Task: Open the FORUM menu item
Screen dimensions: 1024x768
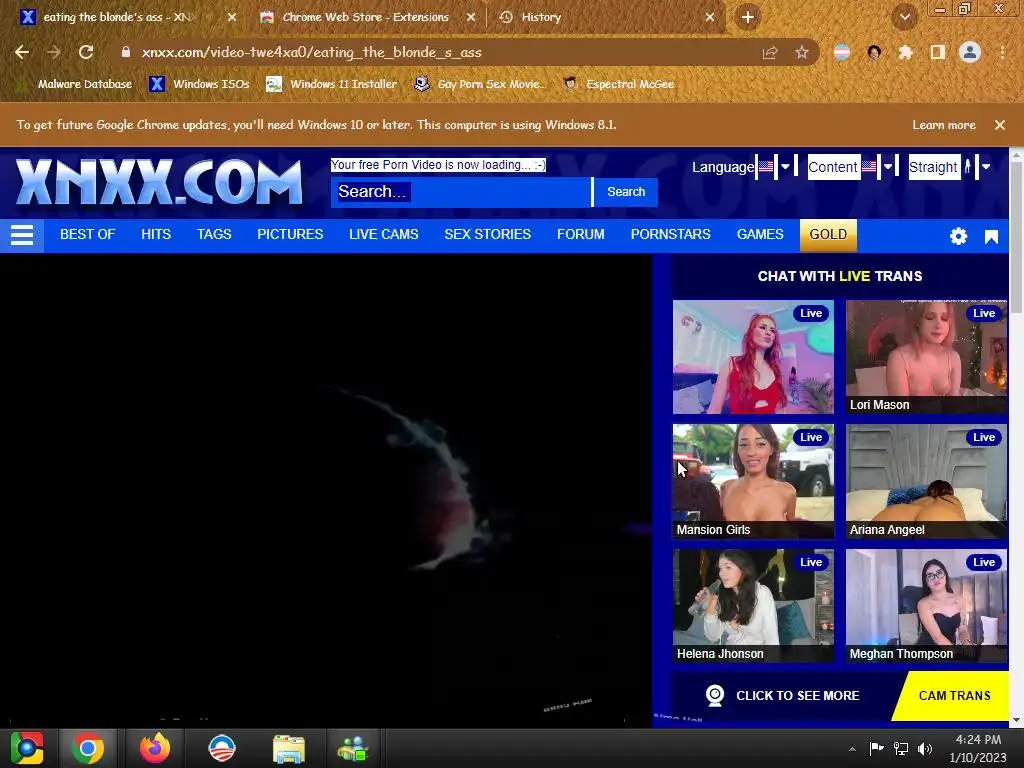Action: (x=581, y=234)
